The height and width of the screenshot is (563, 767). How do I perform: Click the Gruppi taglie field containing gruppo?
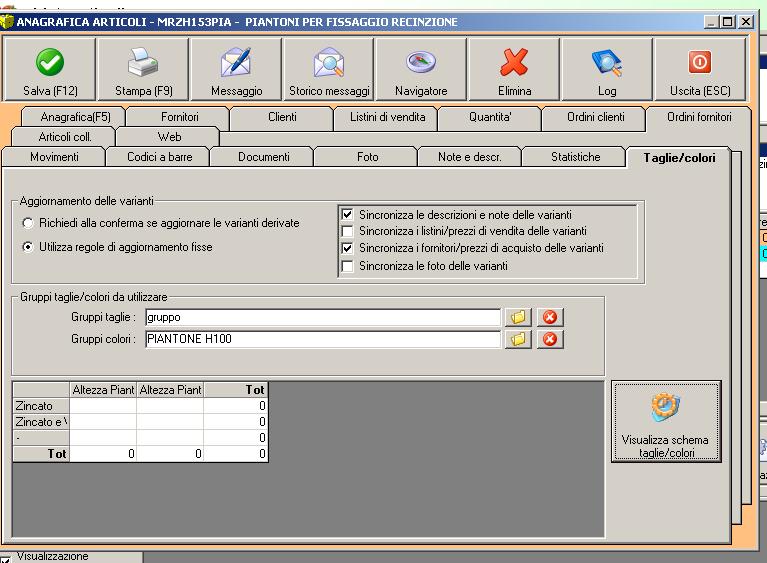point(323,317)
